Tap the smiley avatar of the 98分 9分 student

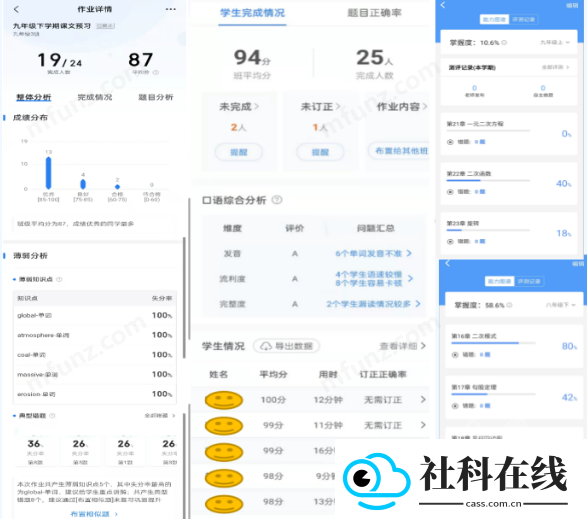click(224, 477)
